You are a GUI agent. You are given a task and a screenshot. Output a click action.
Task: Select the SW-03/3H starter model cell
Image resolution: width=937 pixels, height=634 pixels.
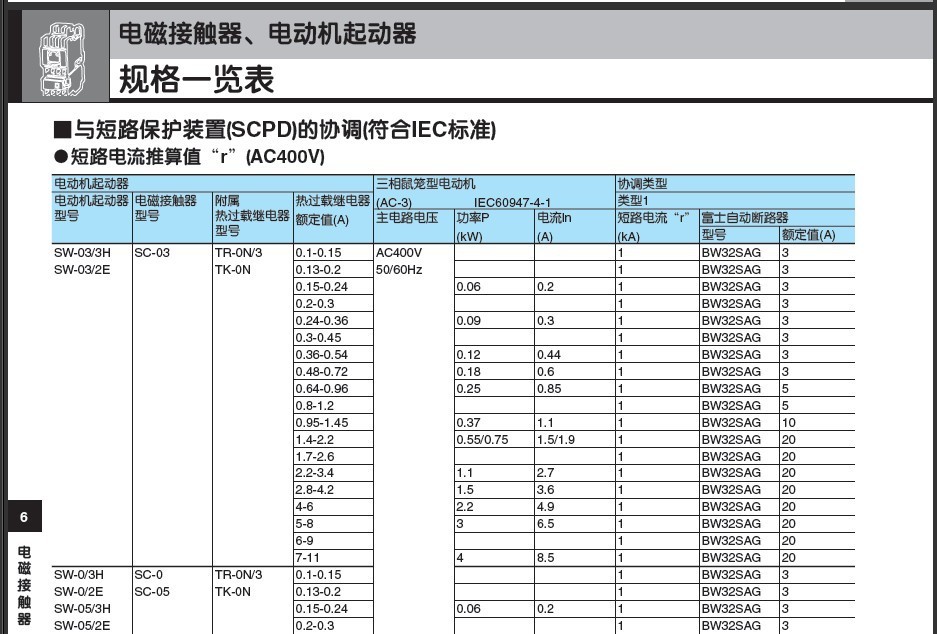[82, 253]
